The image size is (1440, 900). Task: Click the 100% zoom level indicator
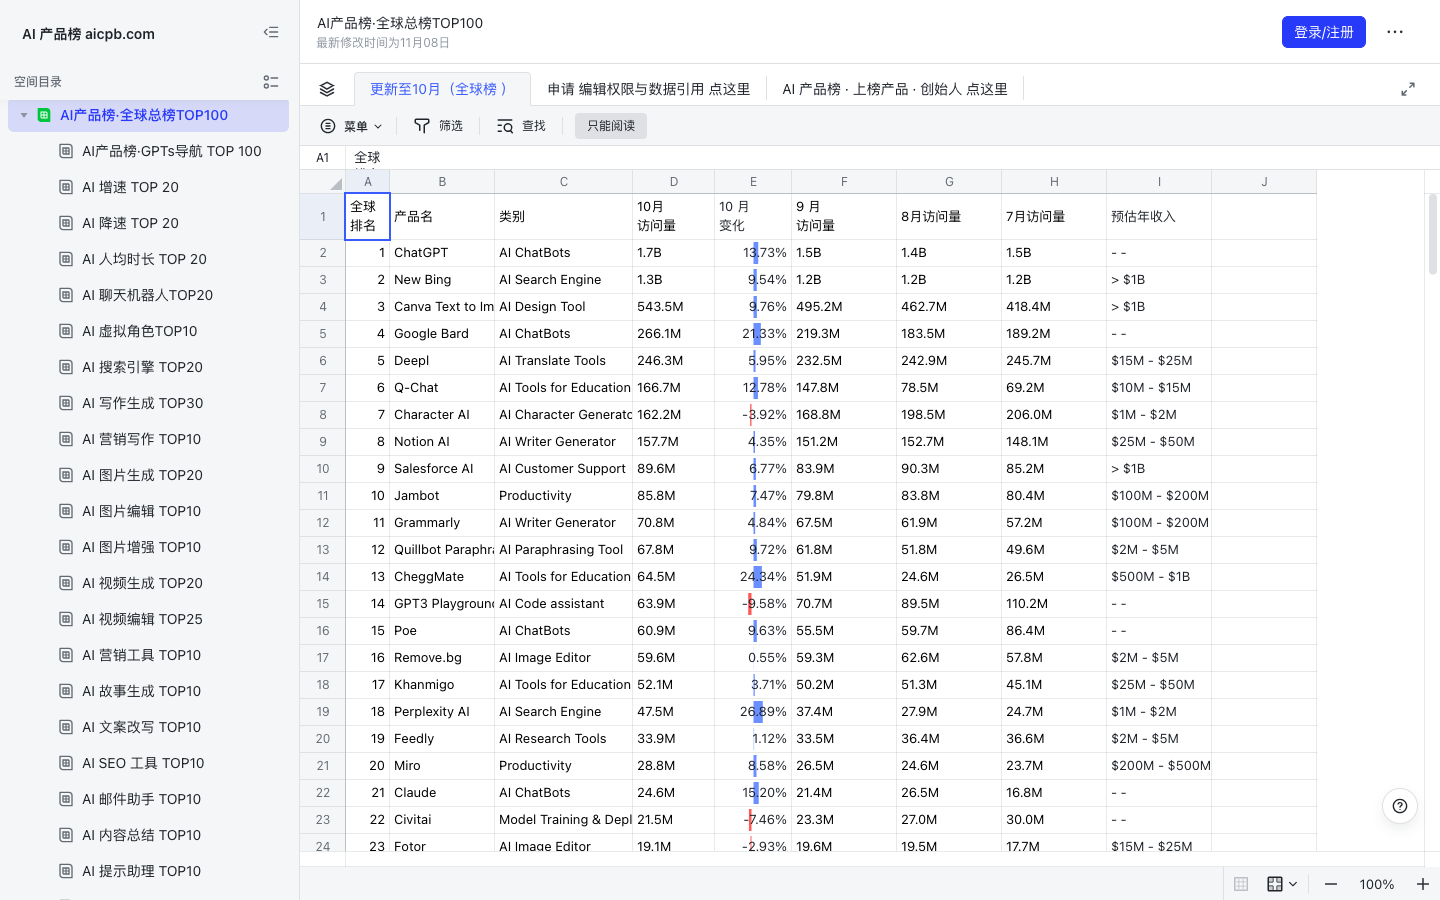(1377, 884)
